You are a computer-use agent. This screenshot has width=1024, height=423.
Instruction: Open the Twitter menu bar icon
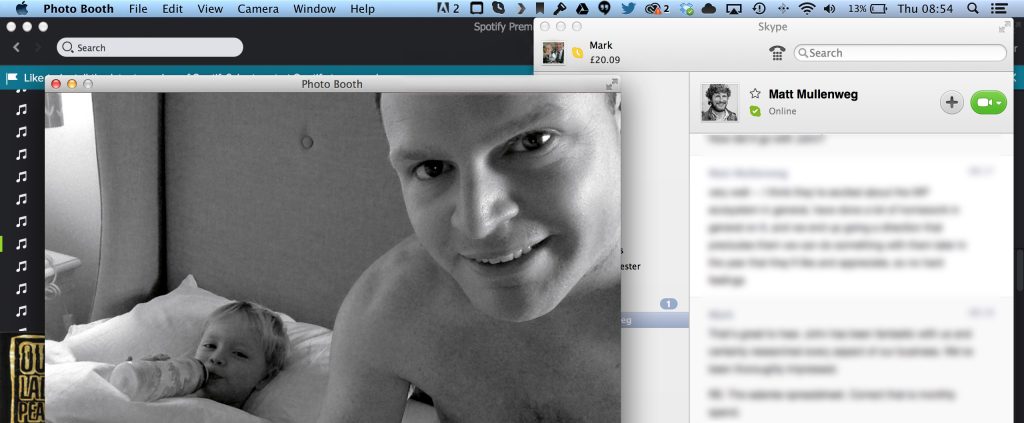[628, 8]
